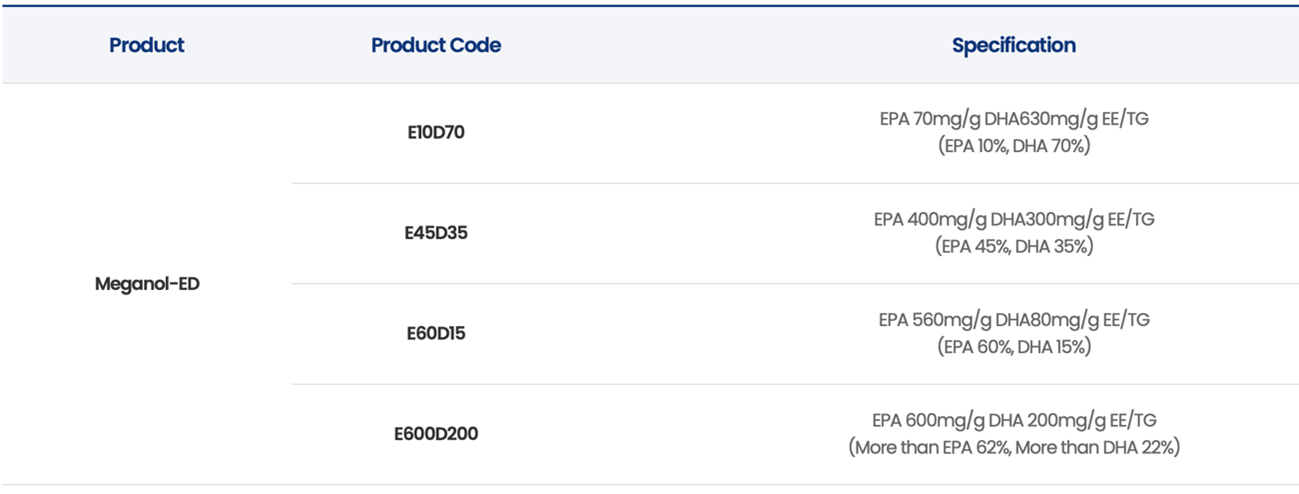Screen dimensions: 1299x494
Task: Click the (EPA 60%, DHA 15%) text
Action: [1013, 347]
